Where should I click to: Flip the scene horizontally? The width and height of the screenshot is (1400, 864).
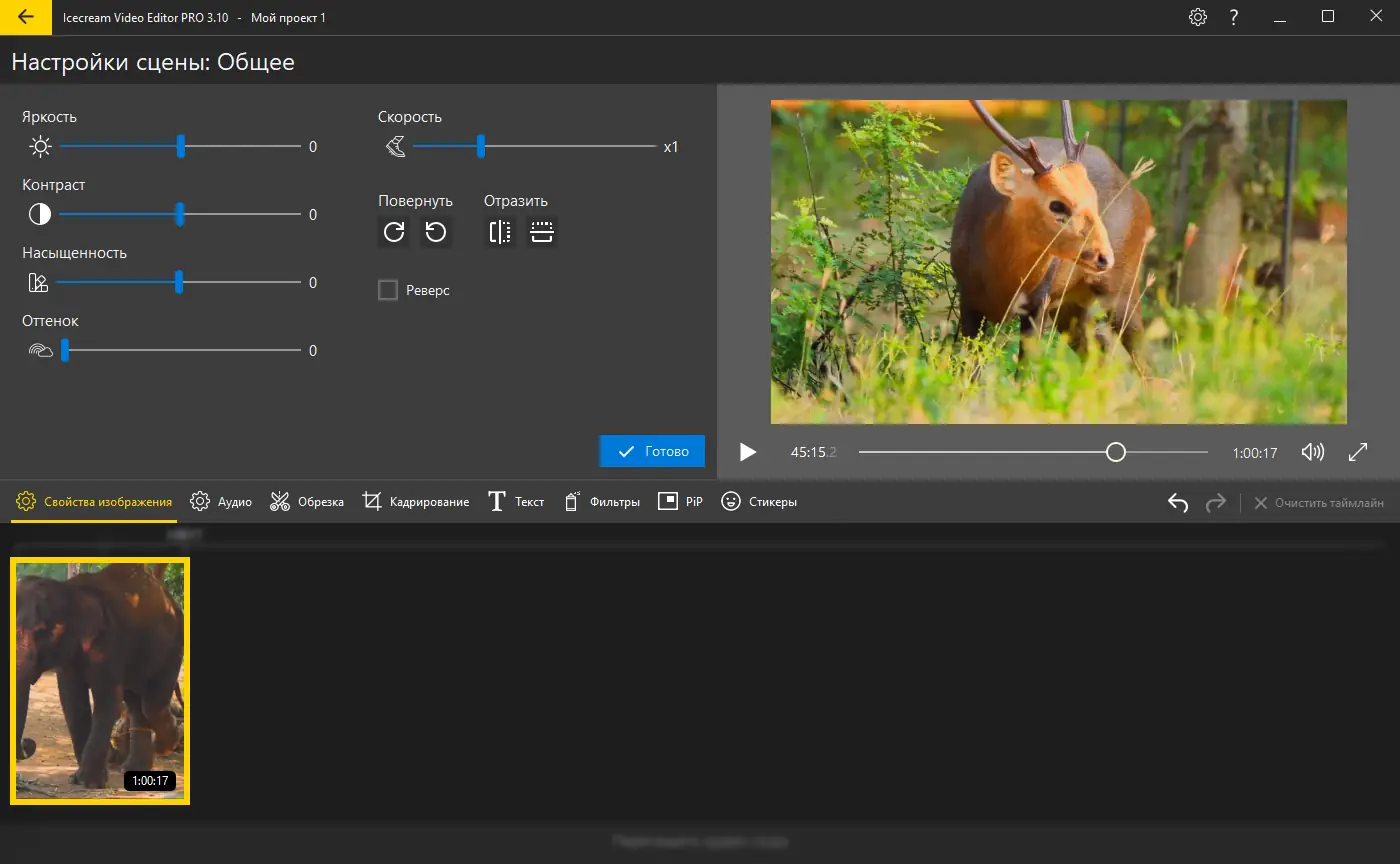click(500, 232)
